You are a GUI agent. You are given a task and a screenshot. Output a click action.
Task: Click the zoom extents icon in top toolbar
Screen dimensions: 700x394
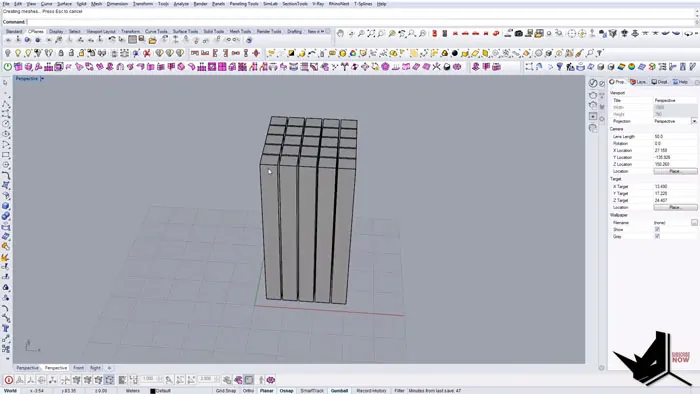point(371,33)
